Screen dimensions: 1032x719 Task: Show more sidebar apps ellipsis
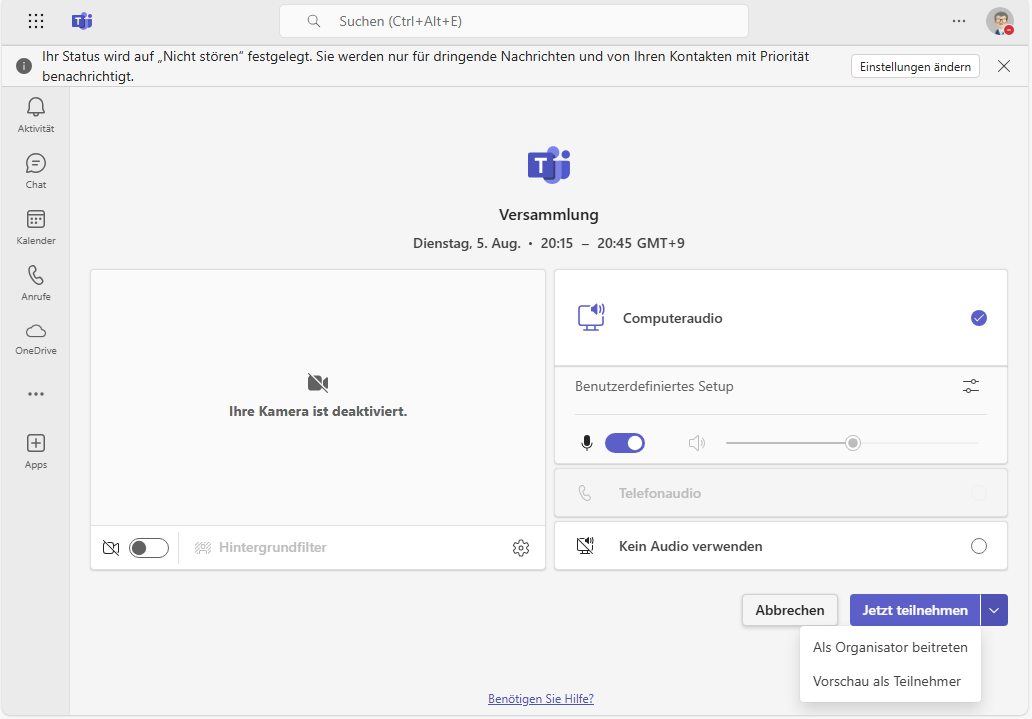[x=36, y=394]
